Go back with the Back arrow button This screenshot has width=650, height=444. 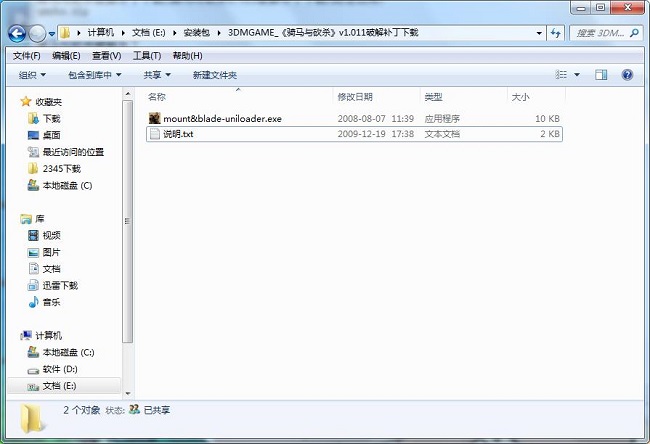click(x=17, y=34)
